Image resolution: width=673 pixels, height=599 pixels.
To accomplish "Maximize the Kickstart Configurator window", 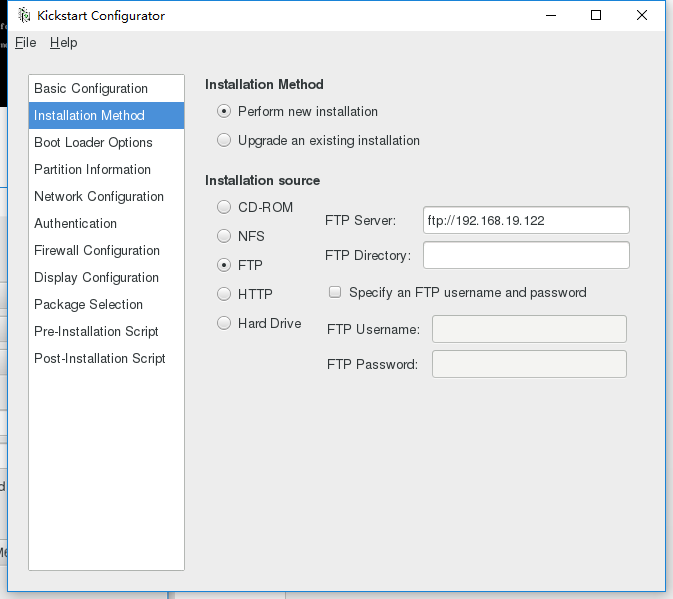I will (596, 15).
